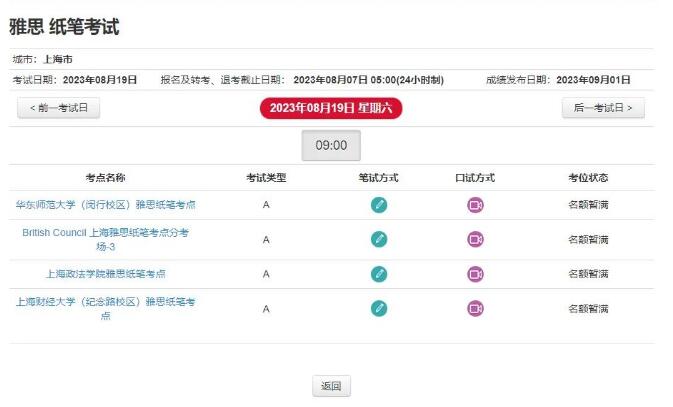This screenshot has width=673, height=407.
Task: Click exam type A in British Council row
Action: (266, 240)
